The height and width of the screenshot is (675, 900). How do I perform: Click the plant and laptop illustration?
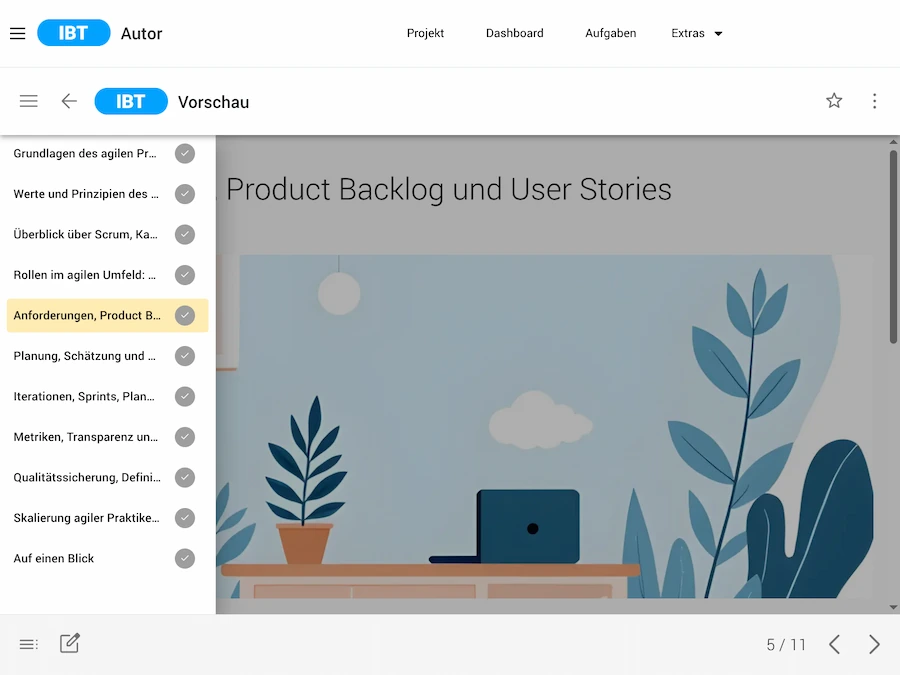coord(544,426)
